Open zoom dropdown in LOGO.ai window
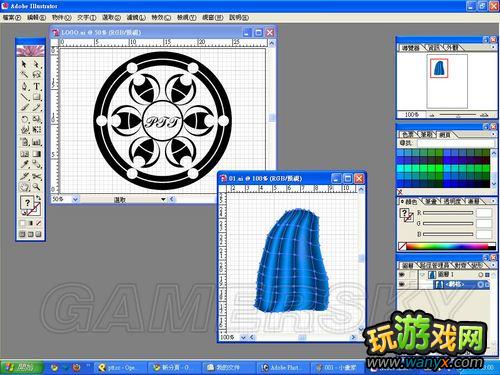Image resolution: width=500 pixels, height=375 pixels. click(x=75, y=199)
